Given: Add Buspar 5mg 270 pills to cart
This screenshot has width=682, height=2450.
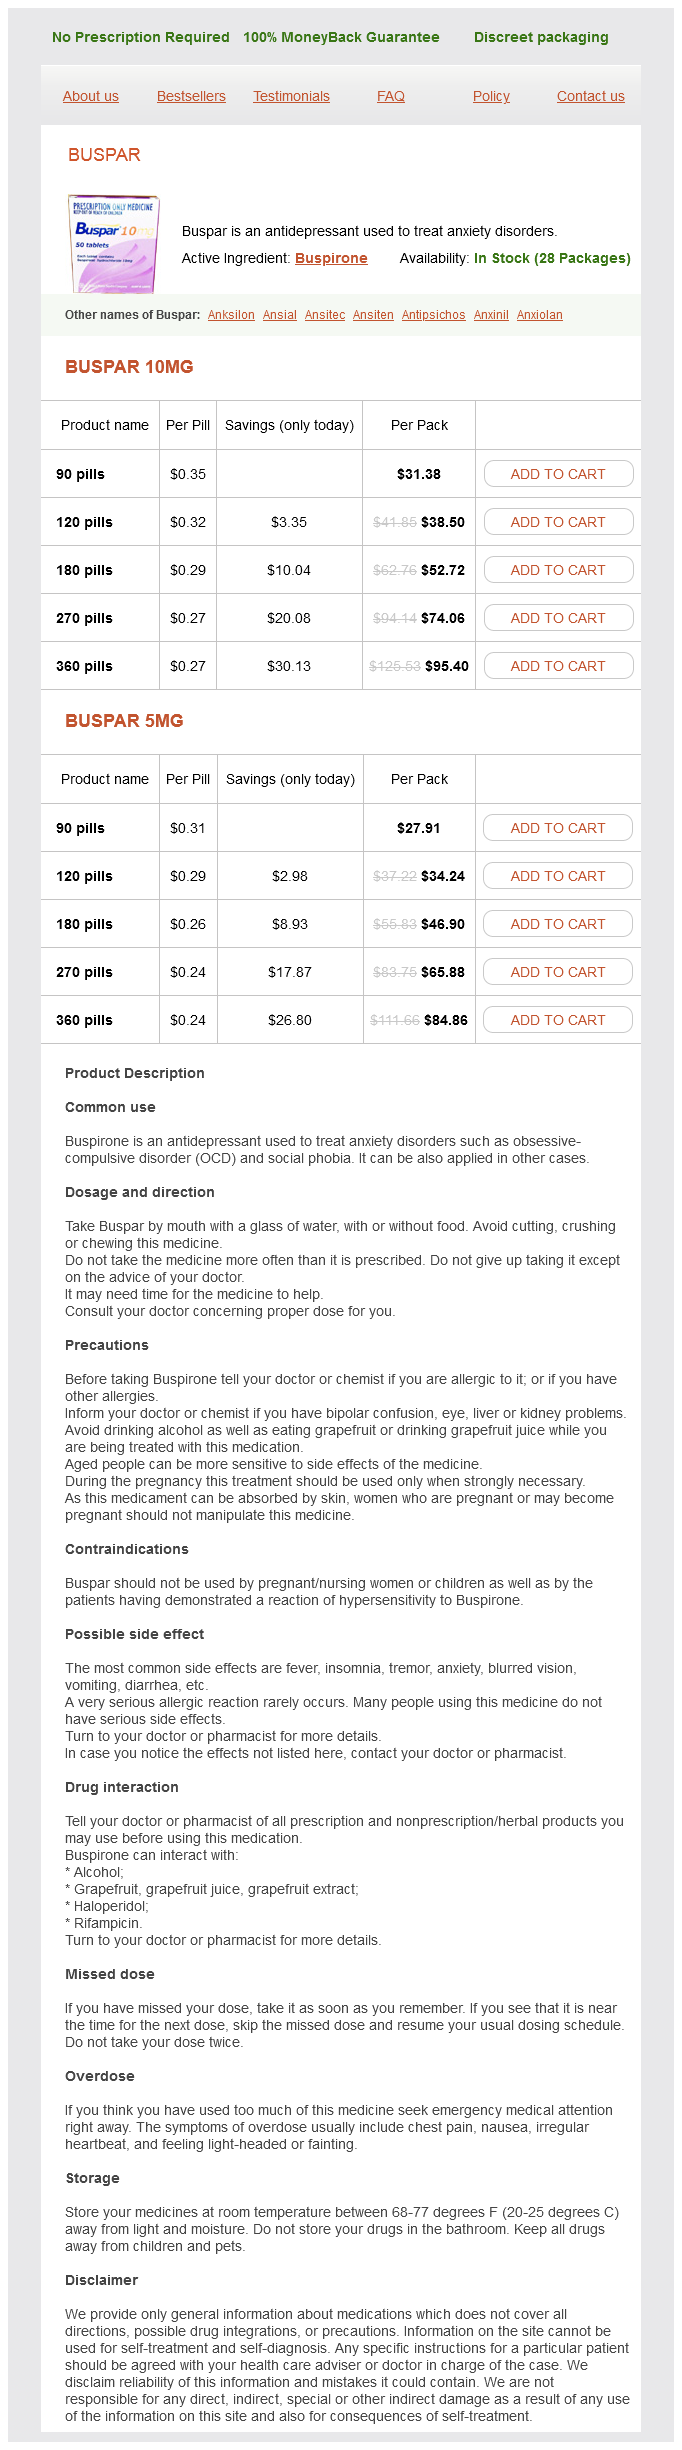Looking at the screenshot, I should point(558,972).
